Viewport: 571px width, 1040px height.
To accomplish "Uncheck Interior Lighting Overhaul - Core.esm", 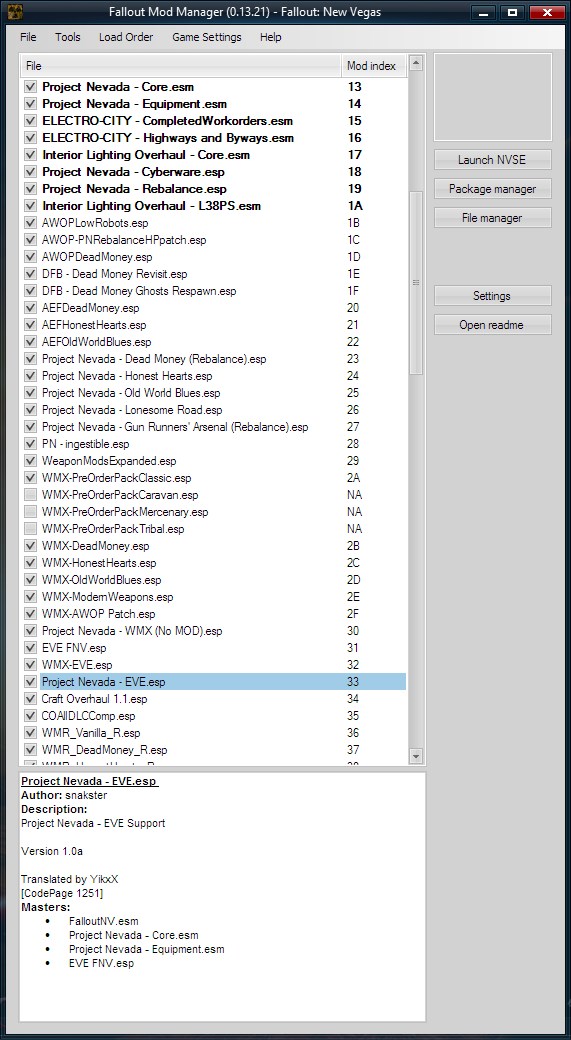I will pyautogui.click(x=30, y=155).
